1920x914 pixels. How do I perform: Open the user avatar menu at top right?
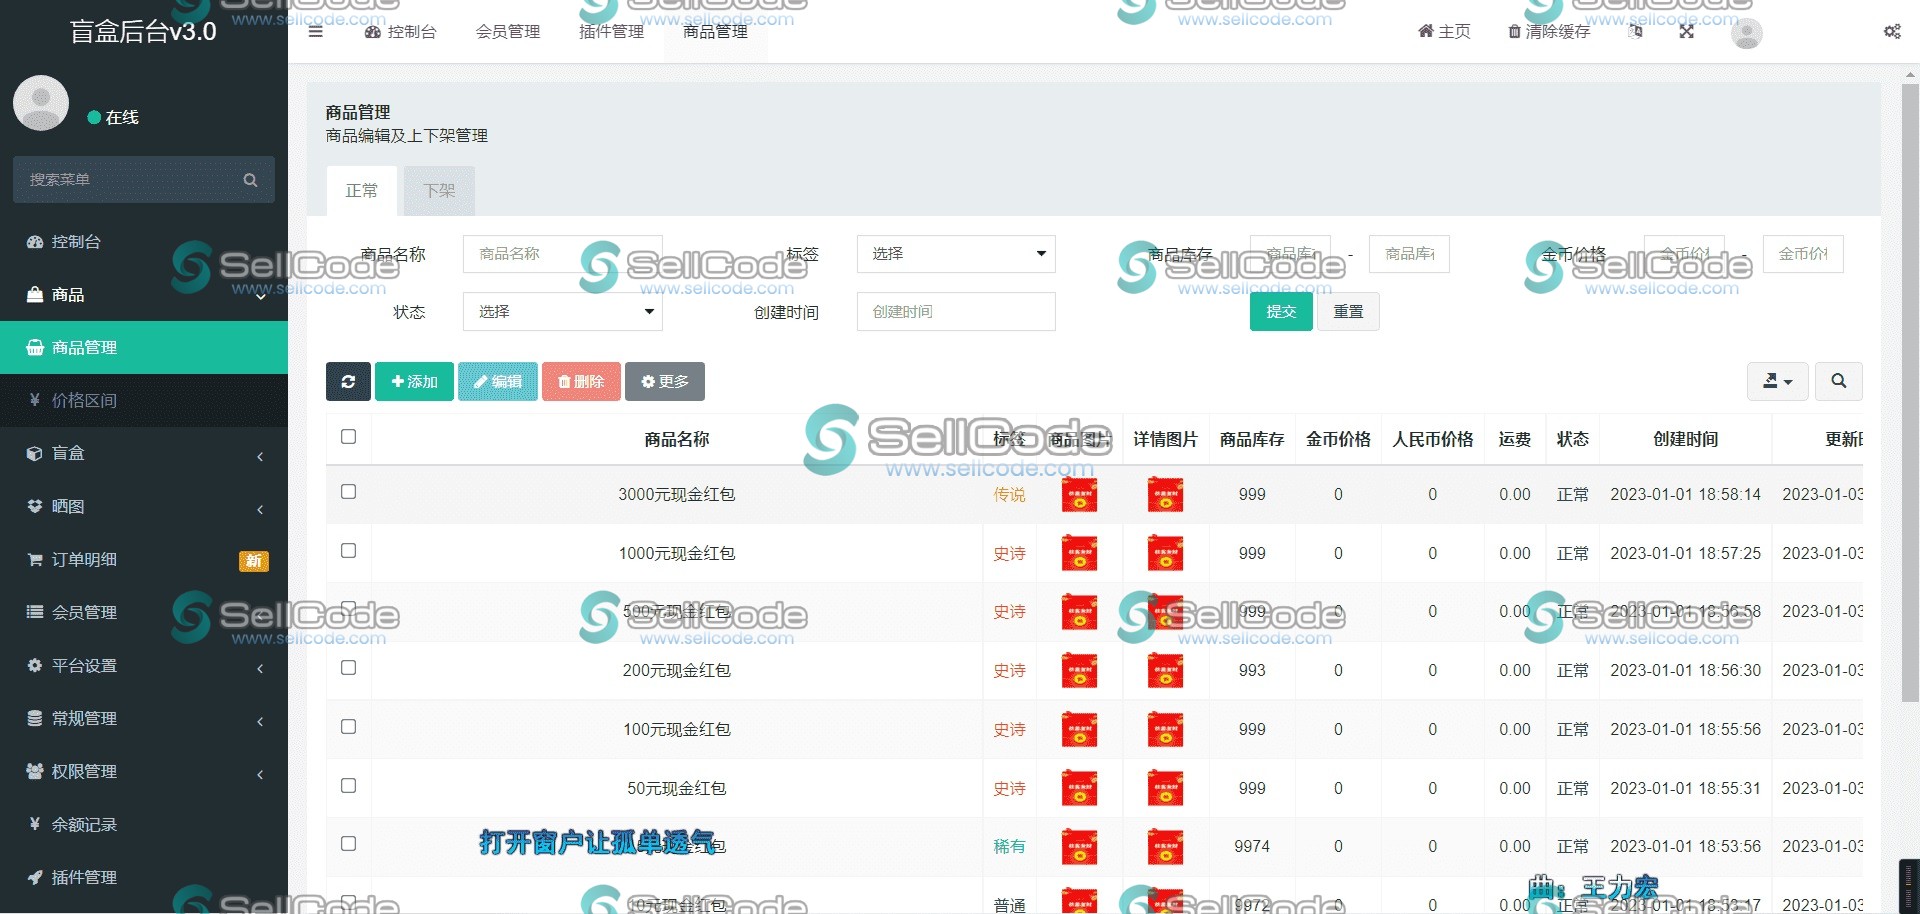(1746, 33)
